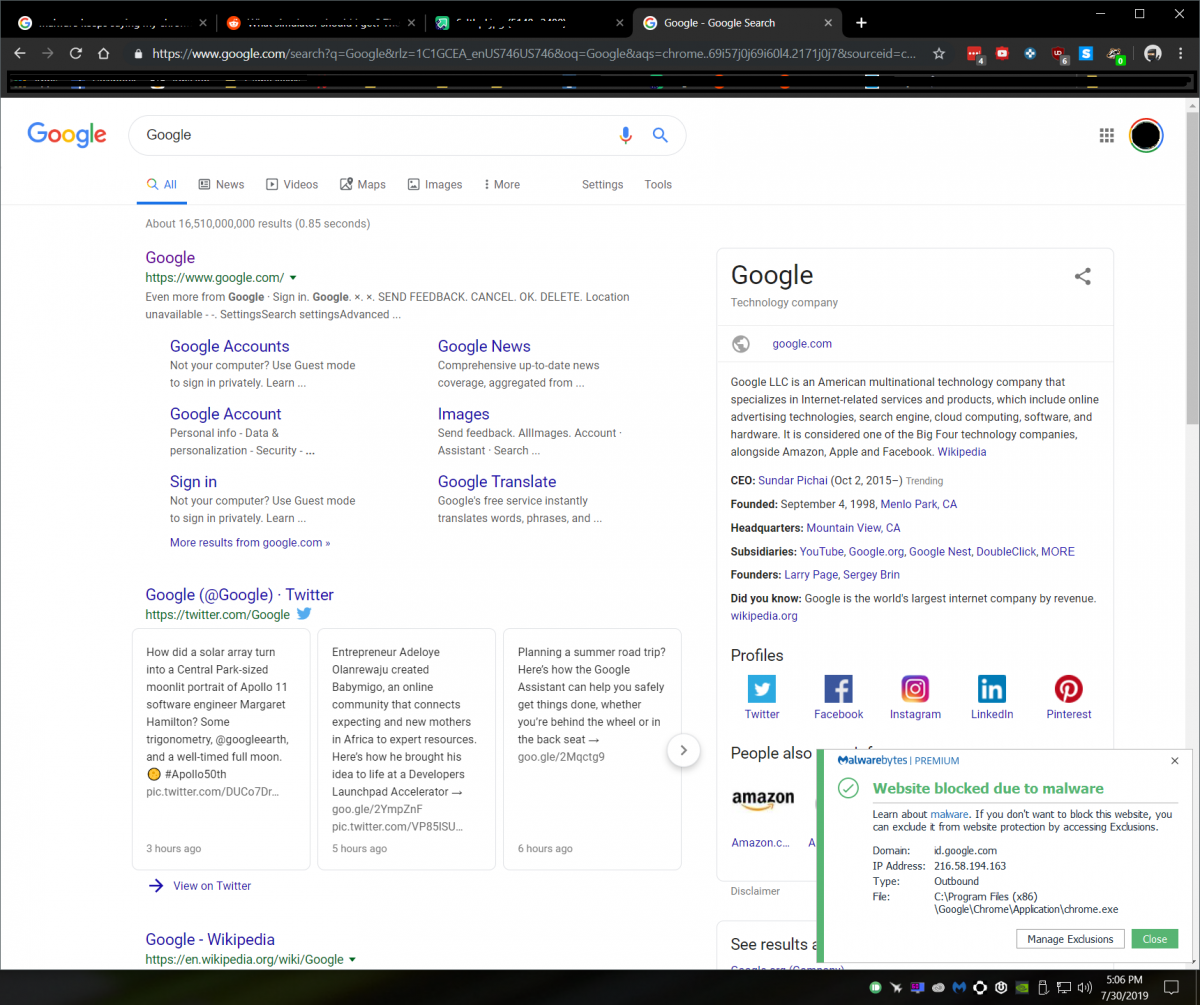The width and height of the screenshot is (1200, 1005).
Task: Click the Chrome address bar URL
Action: 534,53
